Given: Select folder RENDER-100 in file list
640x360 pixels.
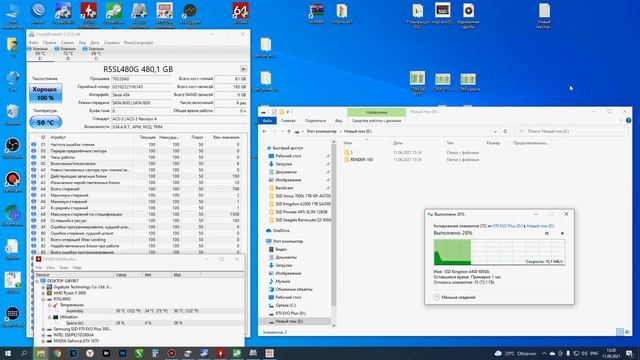Looking at the screenshot, I should tap(361, 160).
